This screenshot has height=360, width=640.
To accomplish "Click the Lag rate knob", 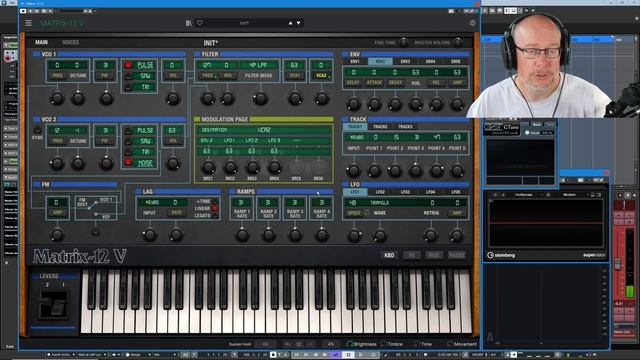I will tap(176, 235).
